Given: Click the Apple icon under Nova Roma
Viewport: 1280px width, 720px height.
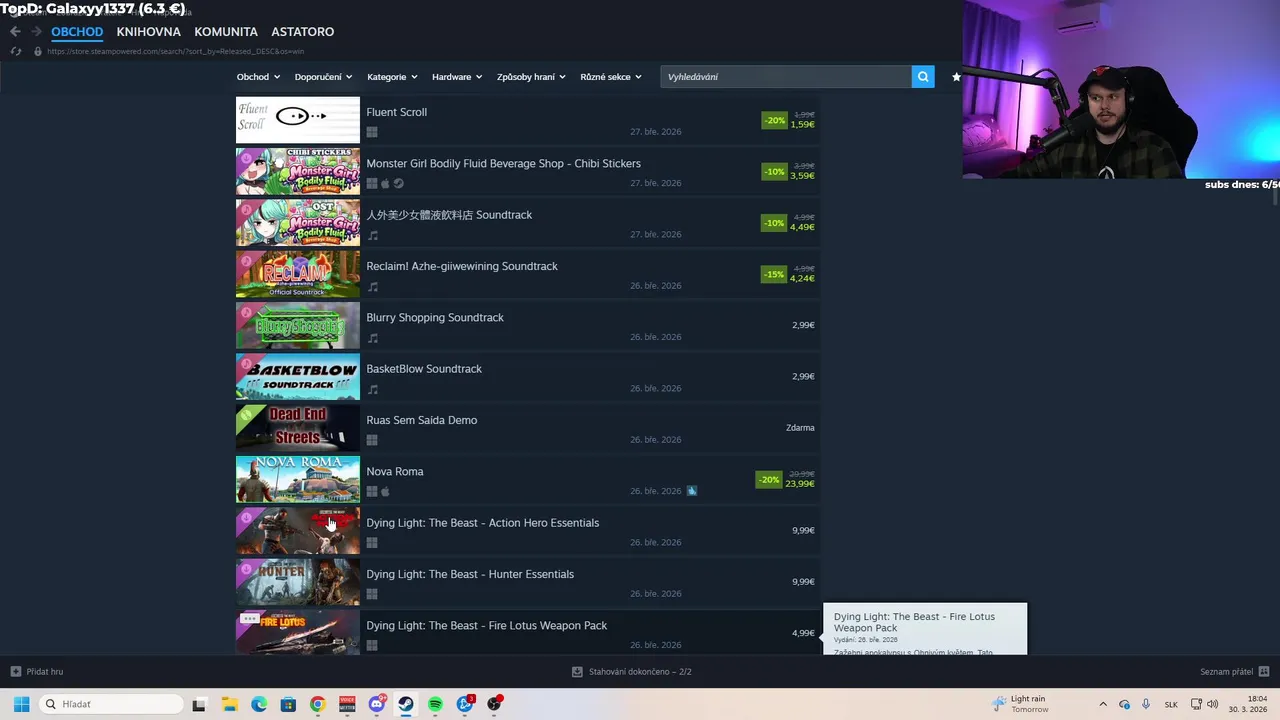Looking at the screenshot, I should tap(385, 491).
